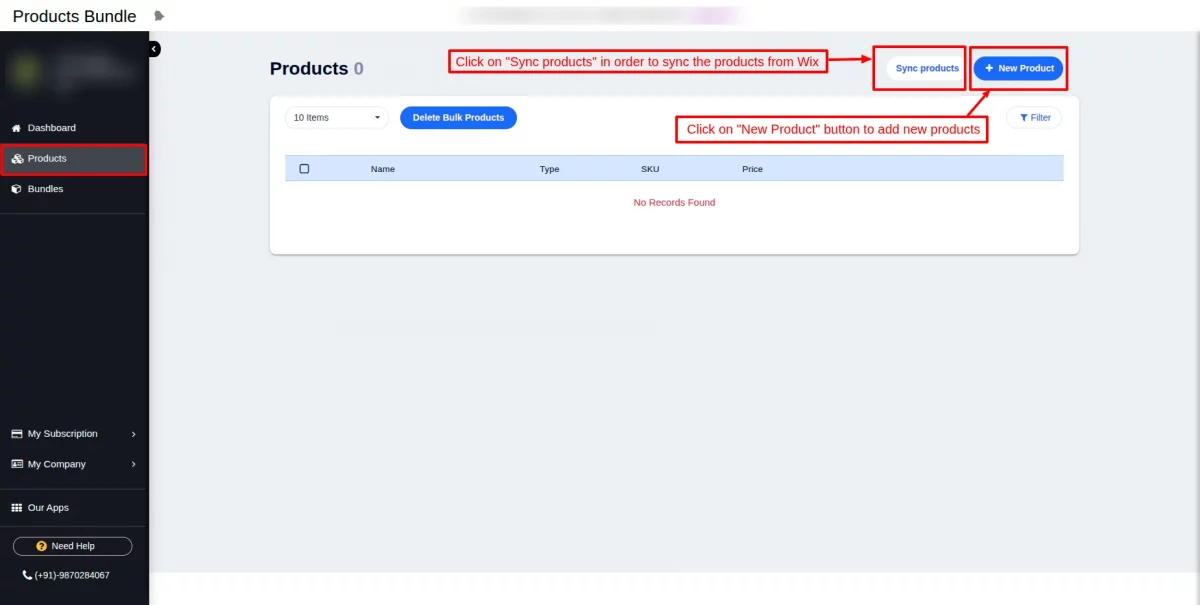Image resolution: width=1200 pixels, height=605 pixels.
Task: Click the Our Apps grid icon
Action: click(17, 508)
